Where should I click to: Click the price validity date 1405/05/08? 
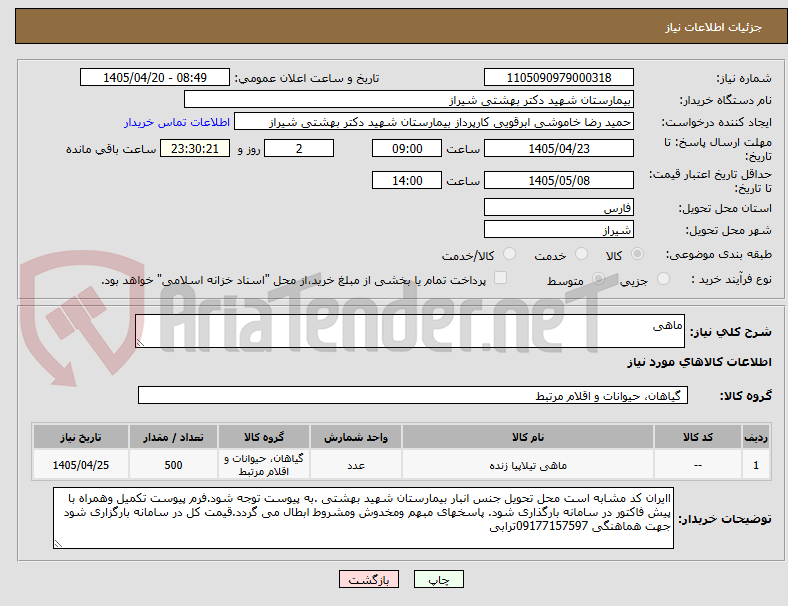coord(558,180)
